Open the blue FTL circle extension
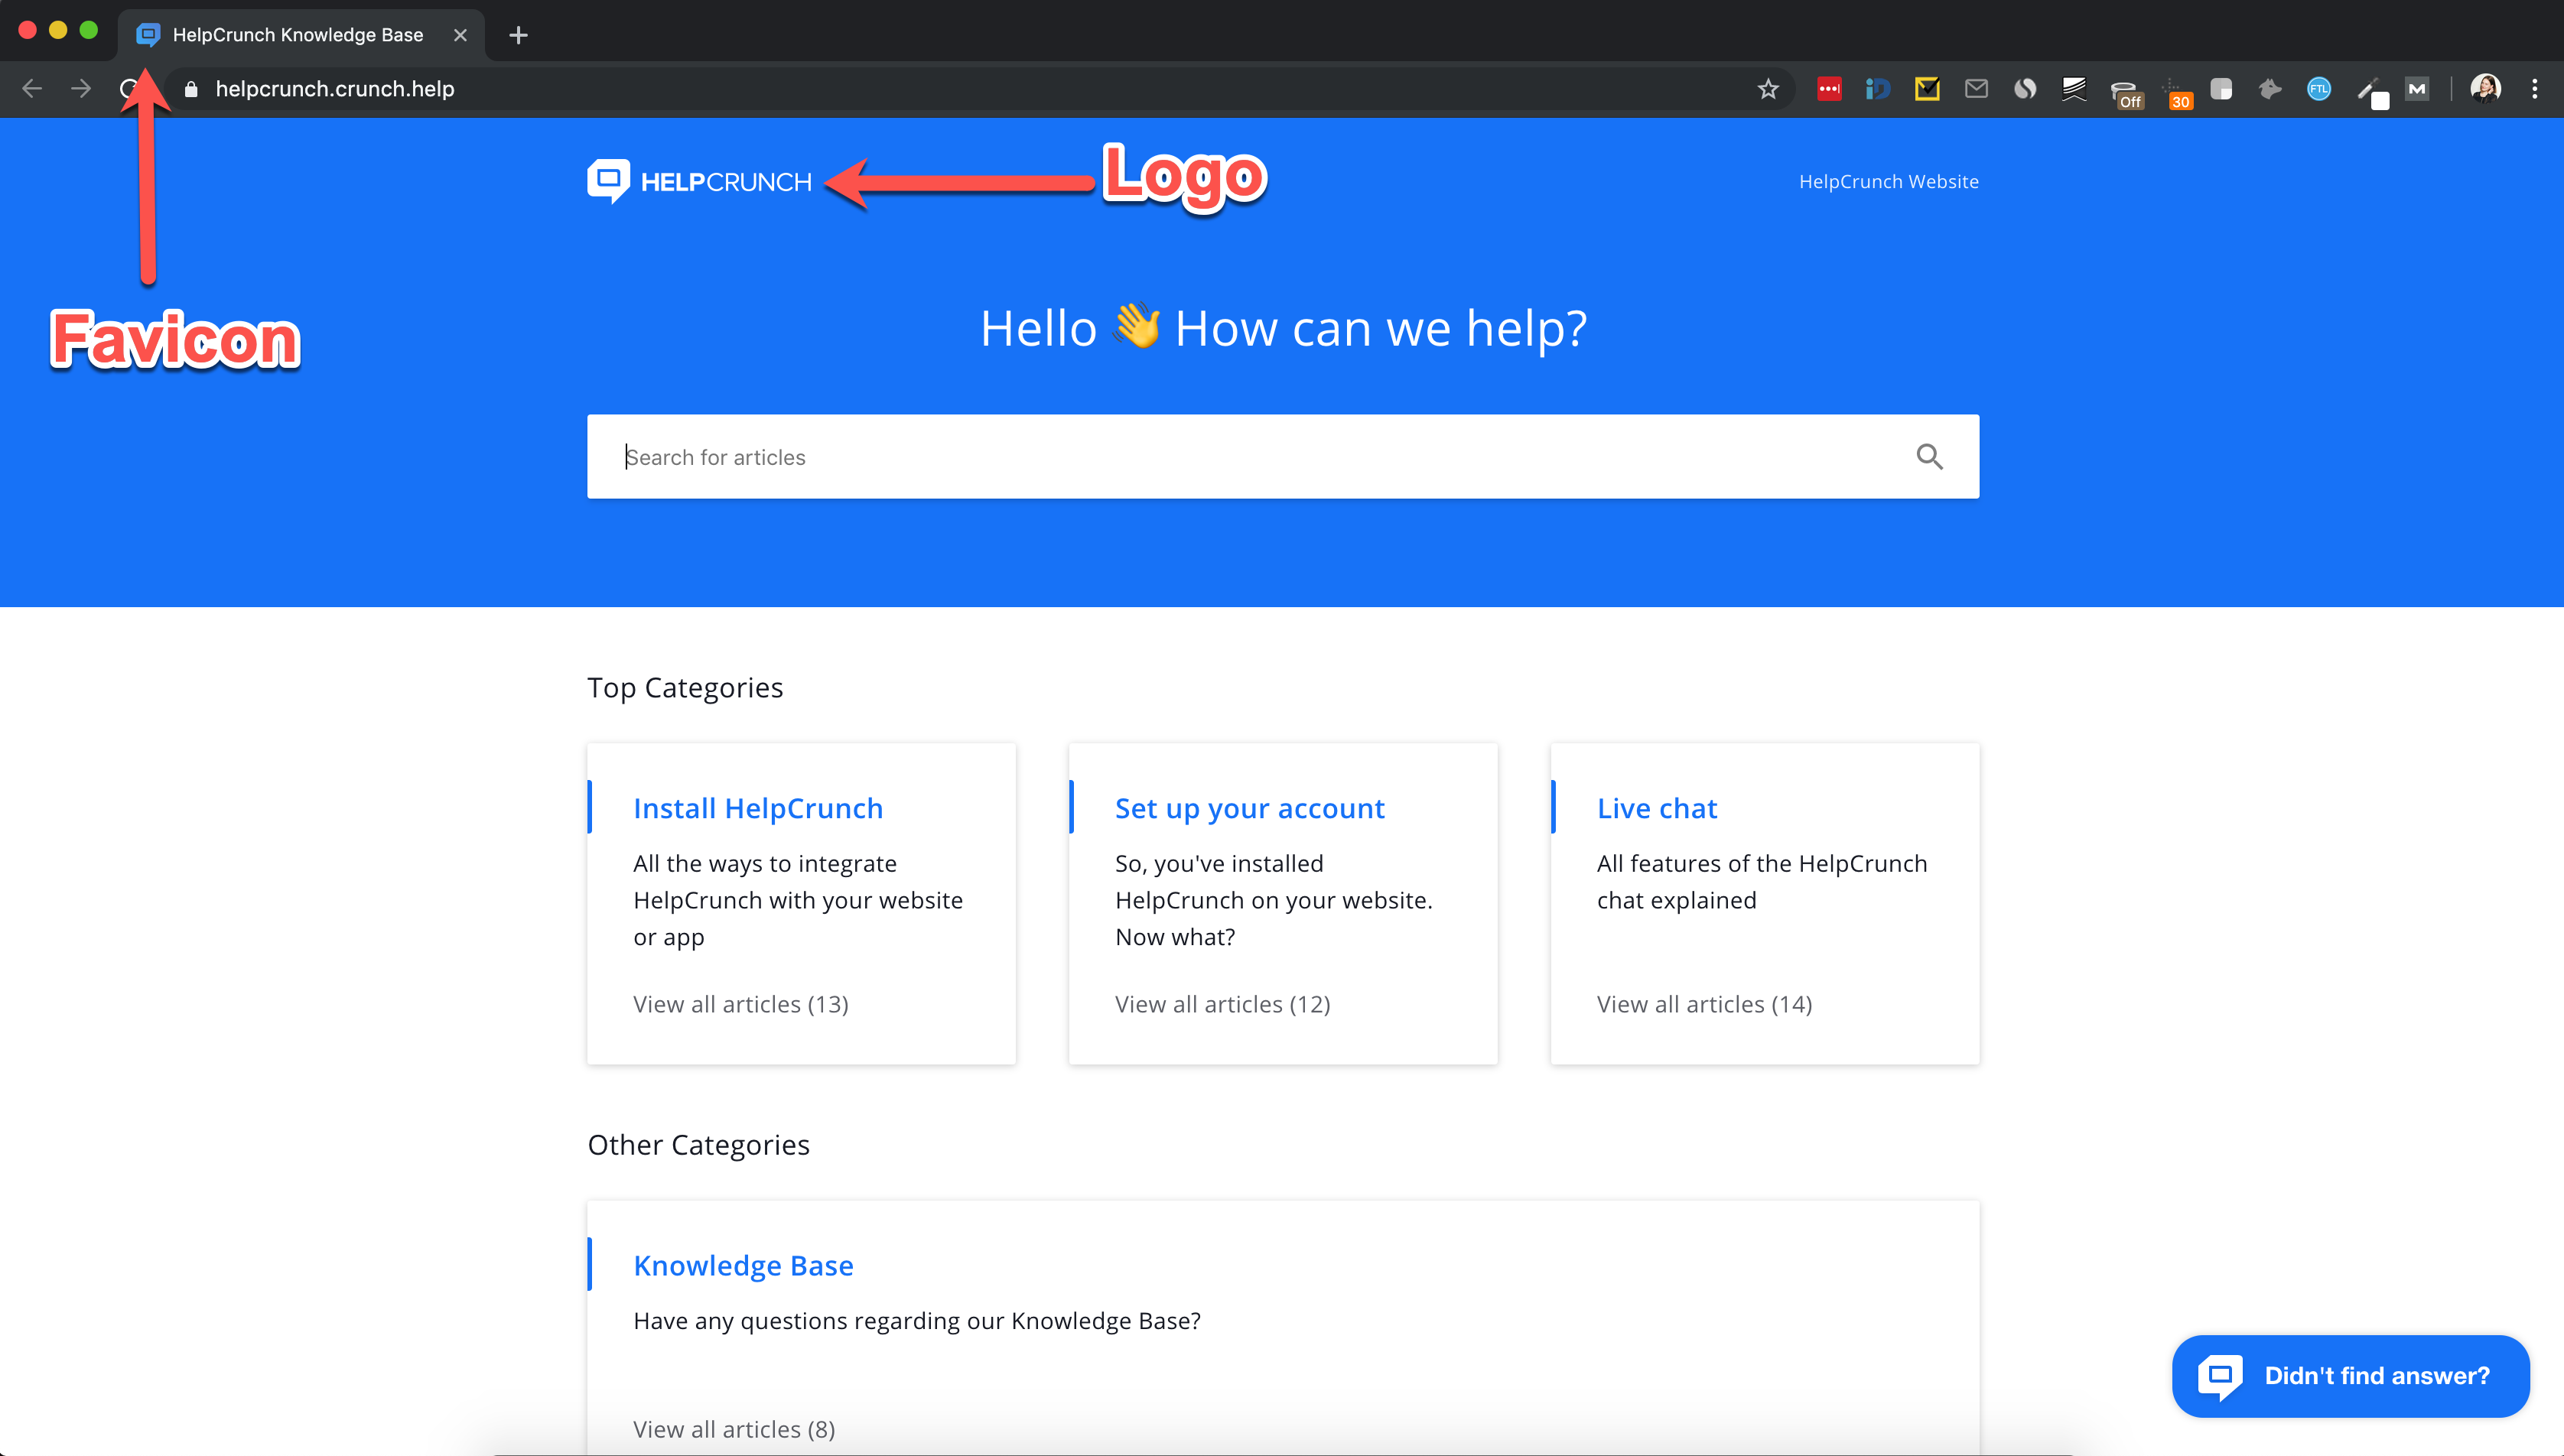 pos(2319,89)
